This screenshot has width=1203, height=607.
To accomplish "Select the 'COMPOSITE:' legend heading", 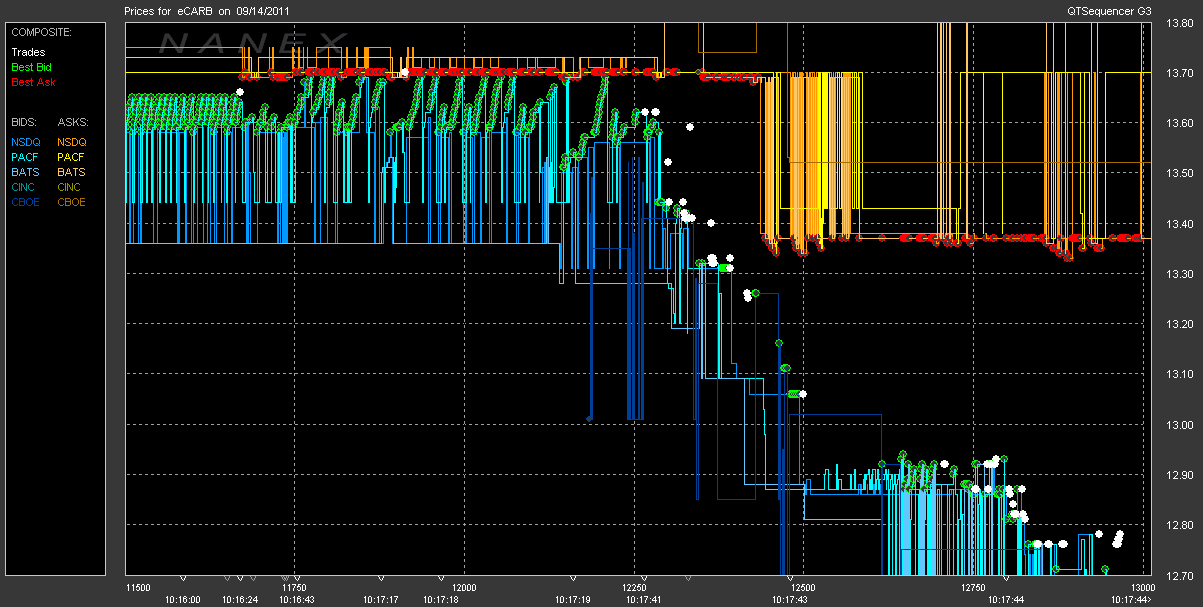I will [42, 32].
